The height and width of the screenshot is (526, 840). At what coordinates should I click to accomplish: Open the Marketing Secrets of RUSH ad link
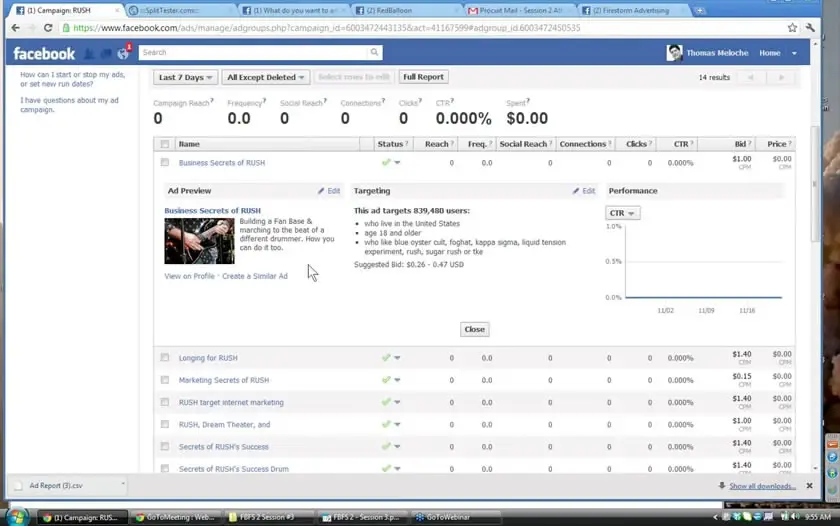tap(224, 380)
